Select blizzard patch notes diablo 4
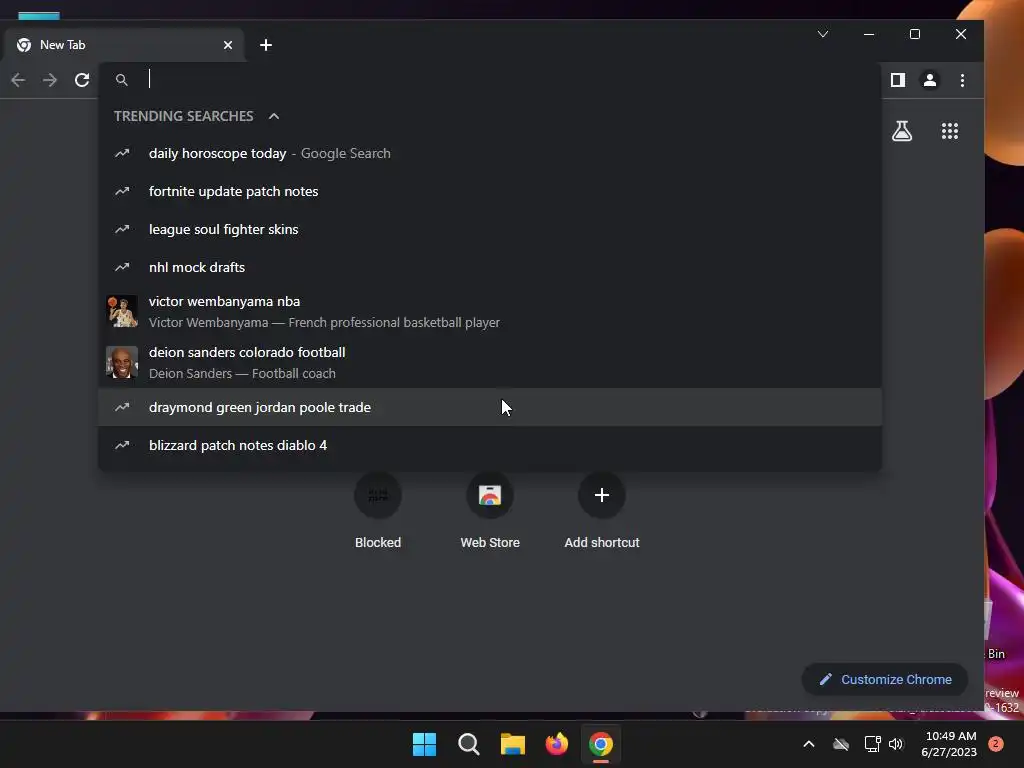This screenshot has height=768, width=1024. click(x=490, y=445)
